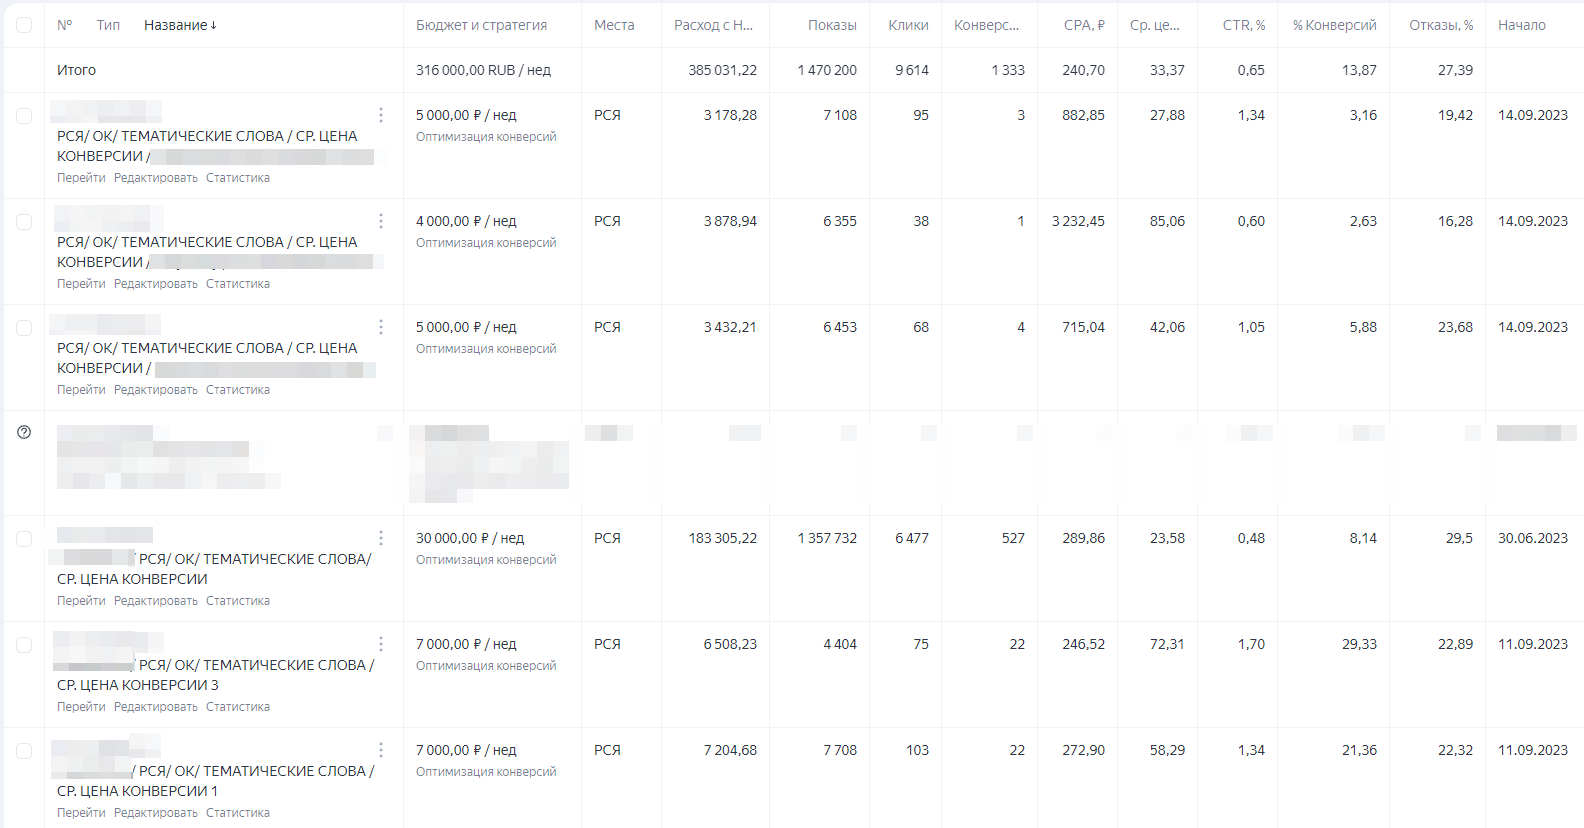Sort the table by the Показы column
This screenshot has height=828, width=1584.
tap(832, 25)
